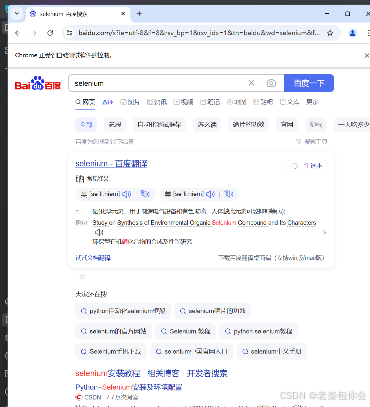Select the second filter chip
Image resolution: width=370 pixels, height=407 pixels.
115,125
